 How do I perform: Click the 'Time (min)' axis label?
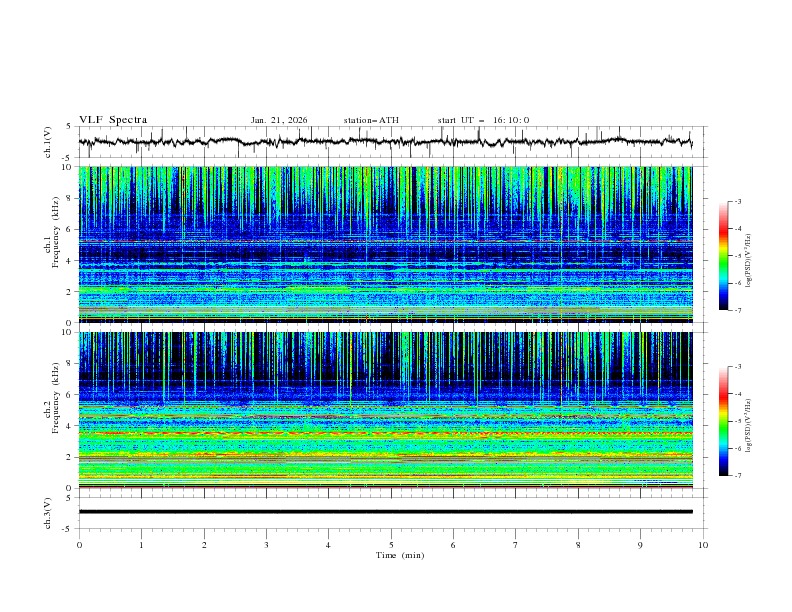[x=400, y=555]
